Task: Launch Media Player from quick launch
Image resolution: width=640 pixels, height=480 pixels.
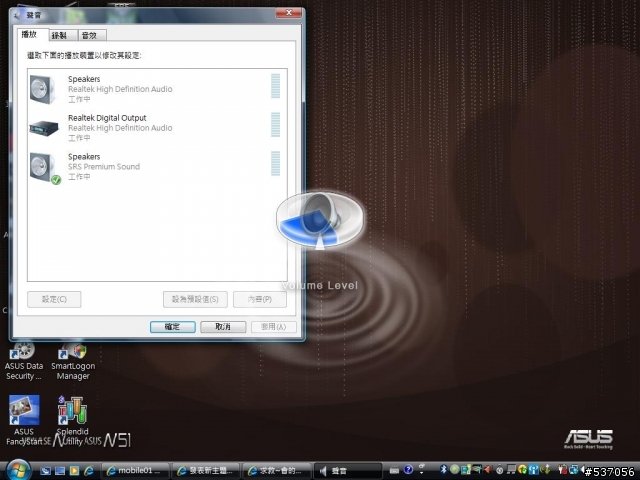Action: [x=74, y=471]
